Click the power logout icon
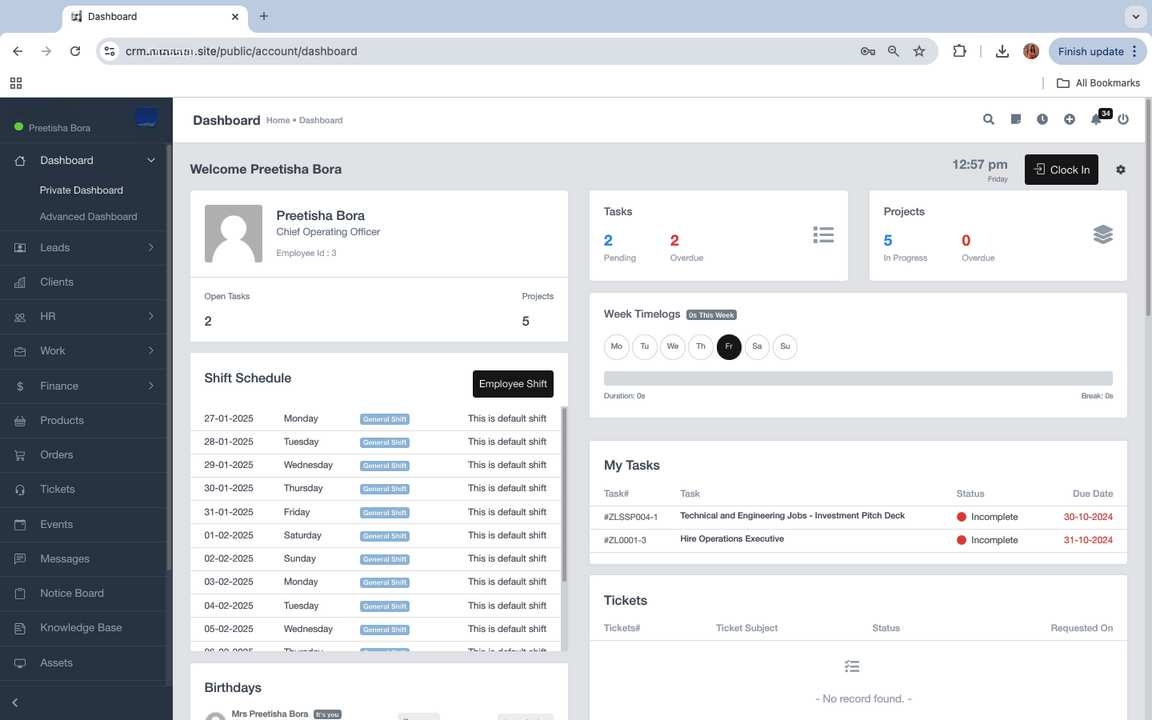This screenshot has width=1152, height=720. [1123, 119]
